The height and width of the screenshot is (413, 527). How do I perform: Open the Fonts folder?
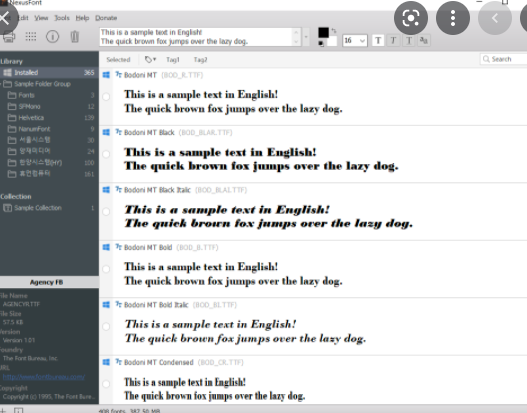tap(49, 95)
